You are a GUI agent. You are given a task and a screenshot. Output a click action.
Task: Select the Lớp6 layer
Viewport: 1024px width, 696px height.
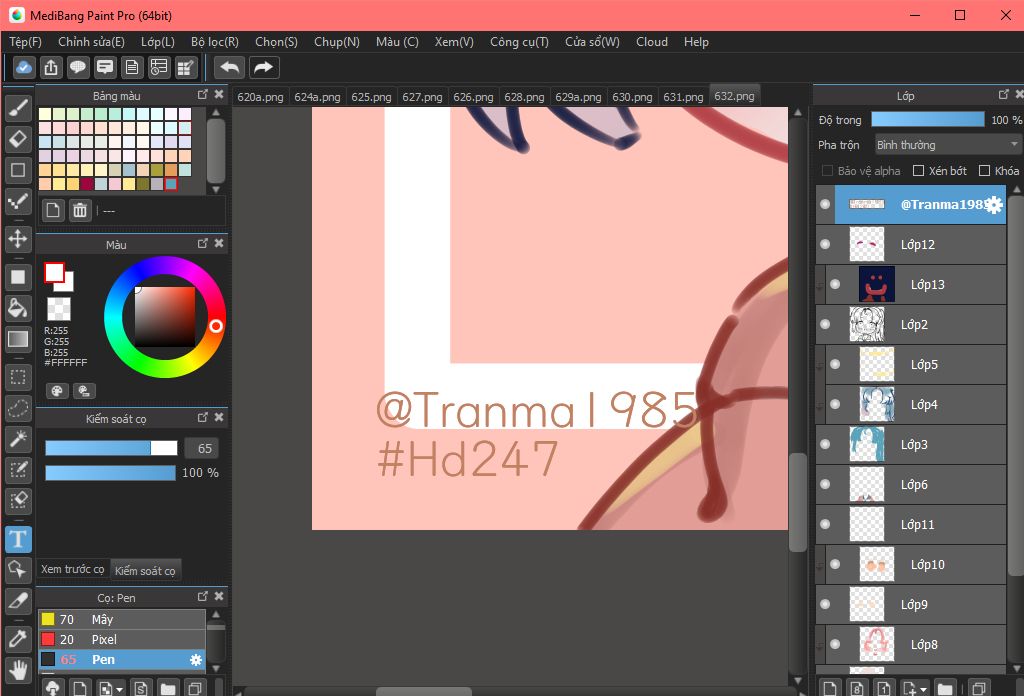(910, 484)
